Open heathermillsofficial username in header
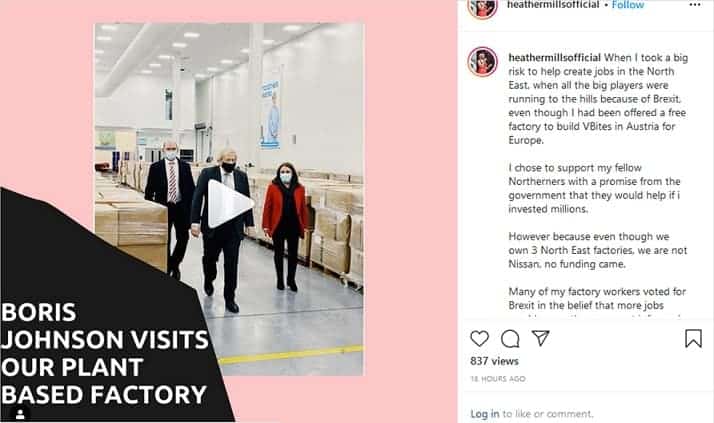This screenshot has height=423, width=714. (553, 5)
